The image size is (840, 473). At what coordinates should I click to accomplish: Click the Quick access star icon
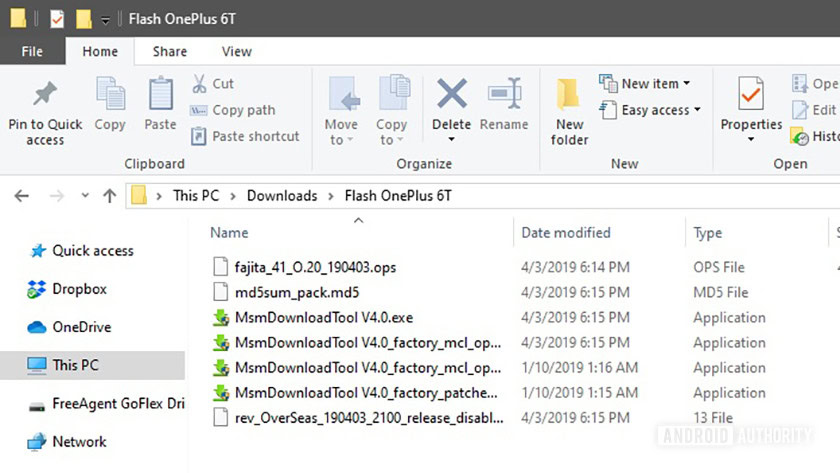pyautogui.click(x=38, y=251)
